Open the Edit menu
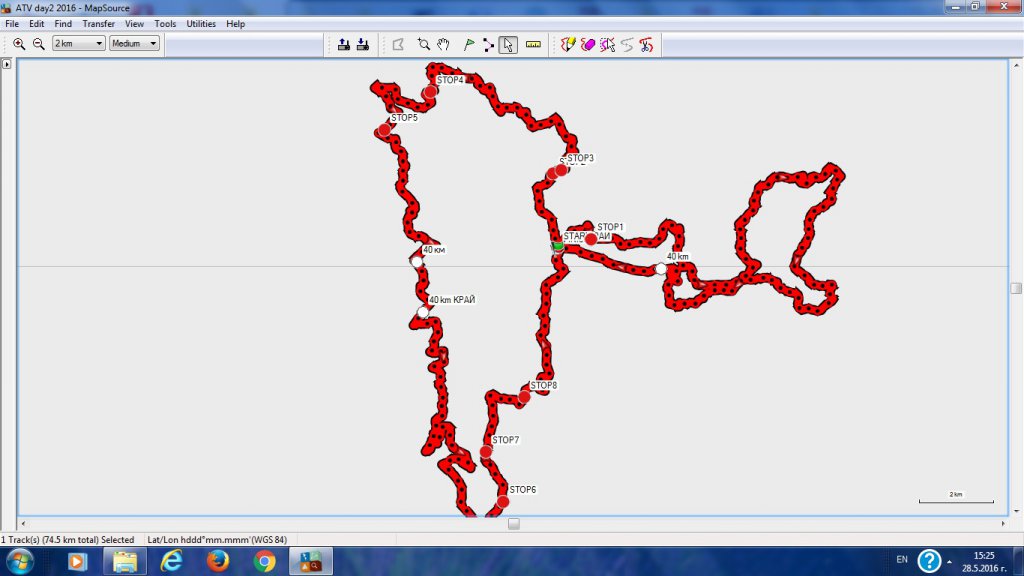The height and width of the screenshot is (576, 1024). [x=37, y=24]
